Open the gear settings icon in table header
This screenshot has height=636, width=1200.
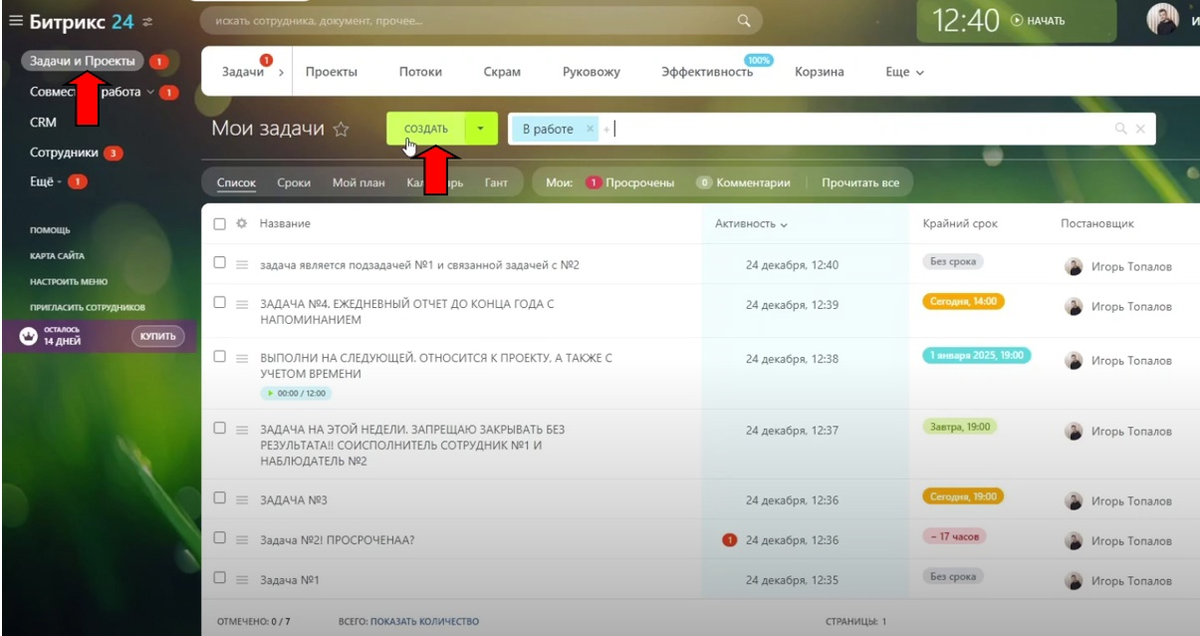[241, 224]
